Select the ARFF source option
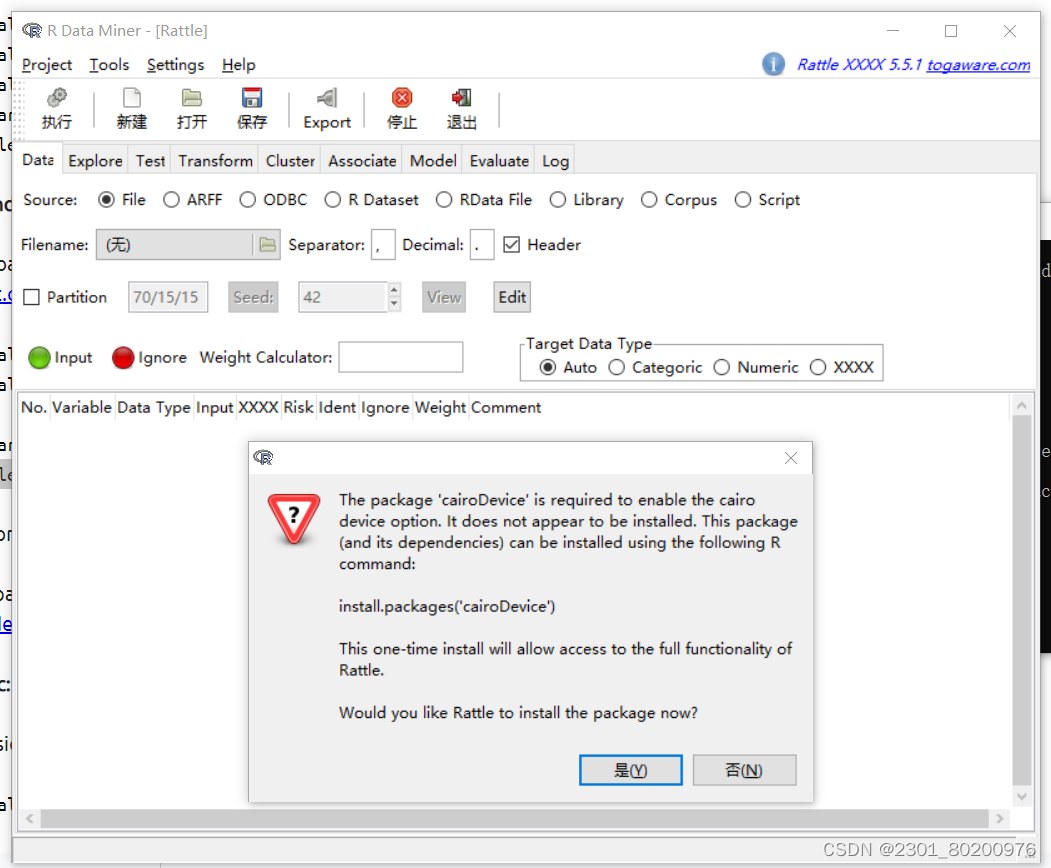 point(171,200)
